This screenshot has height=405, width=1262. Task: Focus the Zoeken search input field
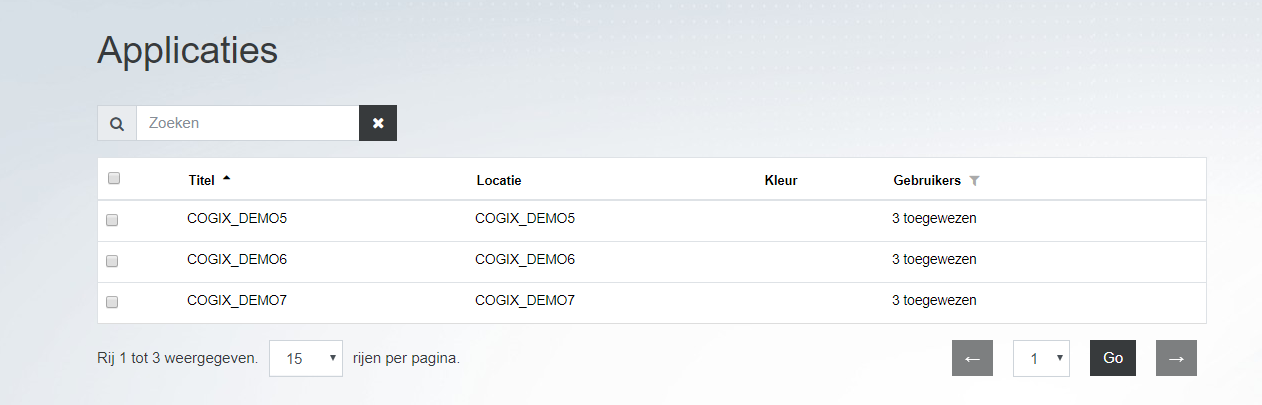click(247, 123)
